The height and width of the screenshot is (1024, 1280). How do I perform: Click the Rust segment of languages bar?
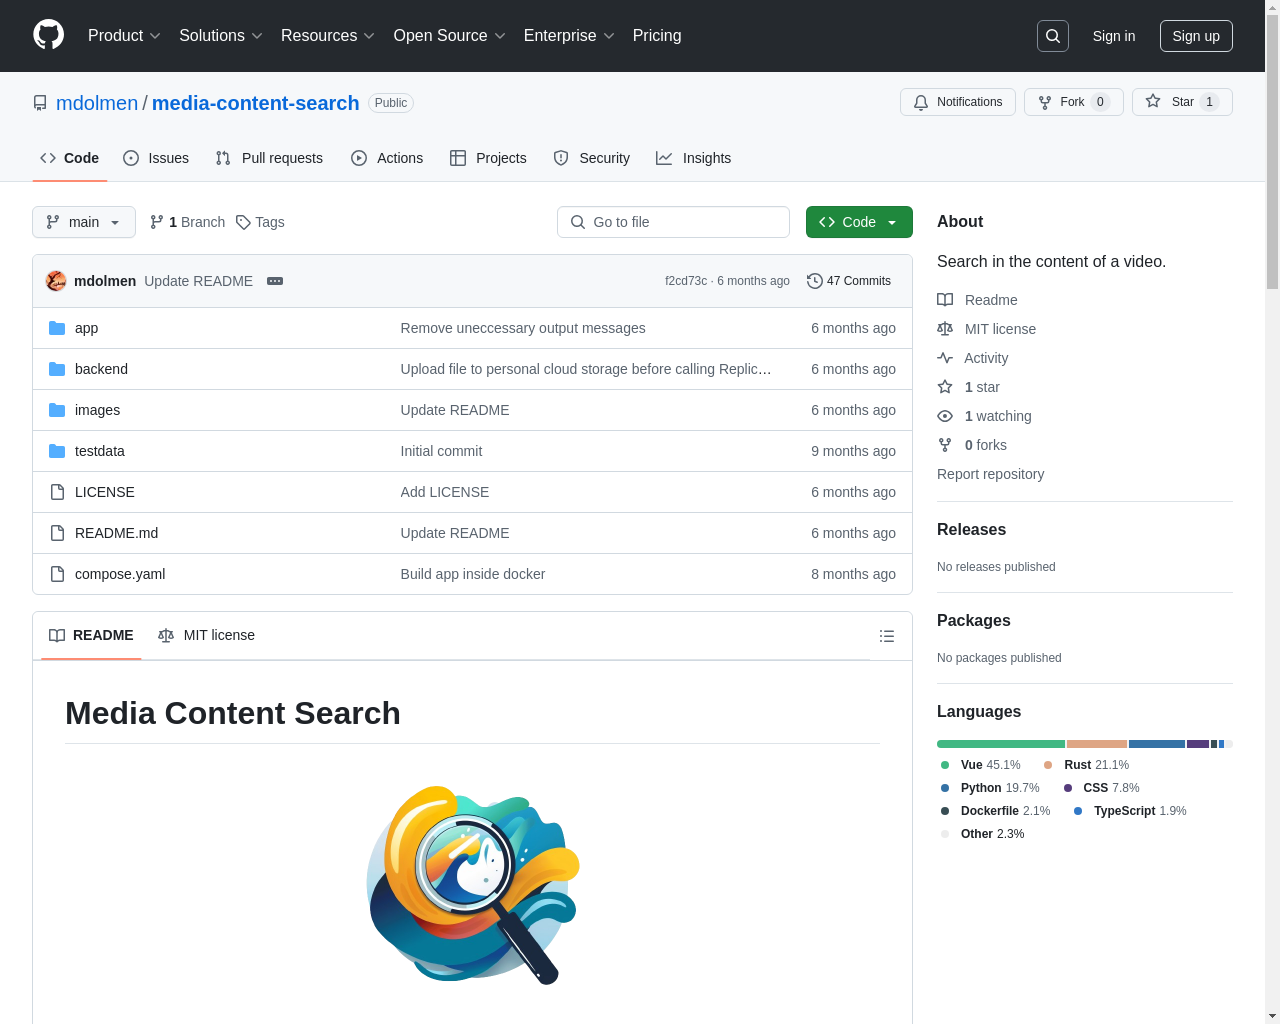(1097, 744)
